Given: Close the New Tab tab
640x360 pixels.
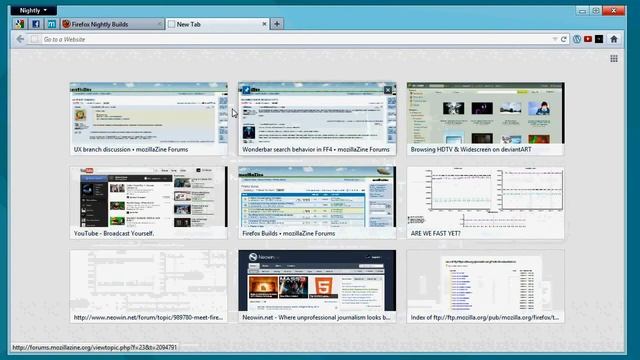Looking at the screenshot, I should click(264, 24).
